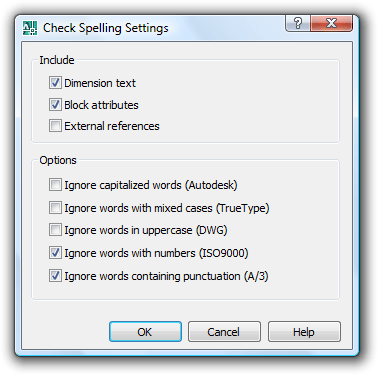Enable the External references checkbox
The height and width of the screenshot is (375, 378).
[x=55, y=126]
